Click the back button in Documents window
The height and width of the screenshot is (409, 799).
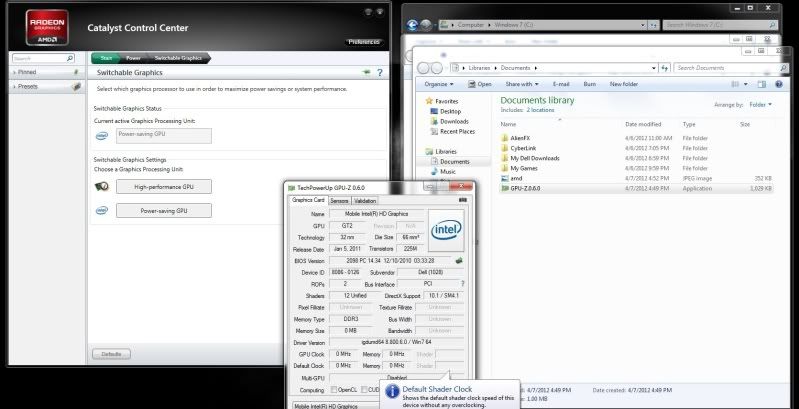click(423, 68)
